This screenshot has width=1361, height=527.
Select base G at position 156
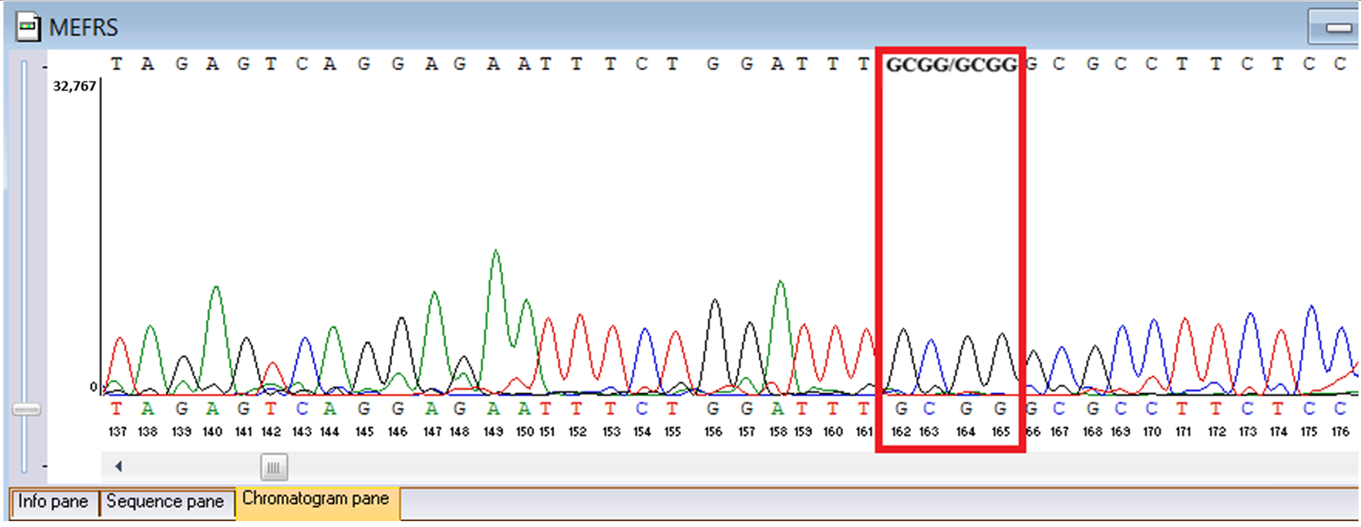tap(713, 409)
